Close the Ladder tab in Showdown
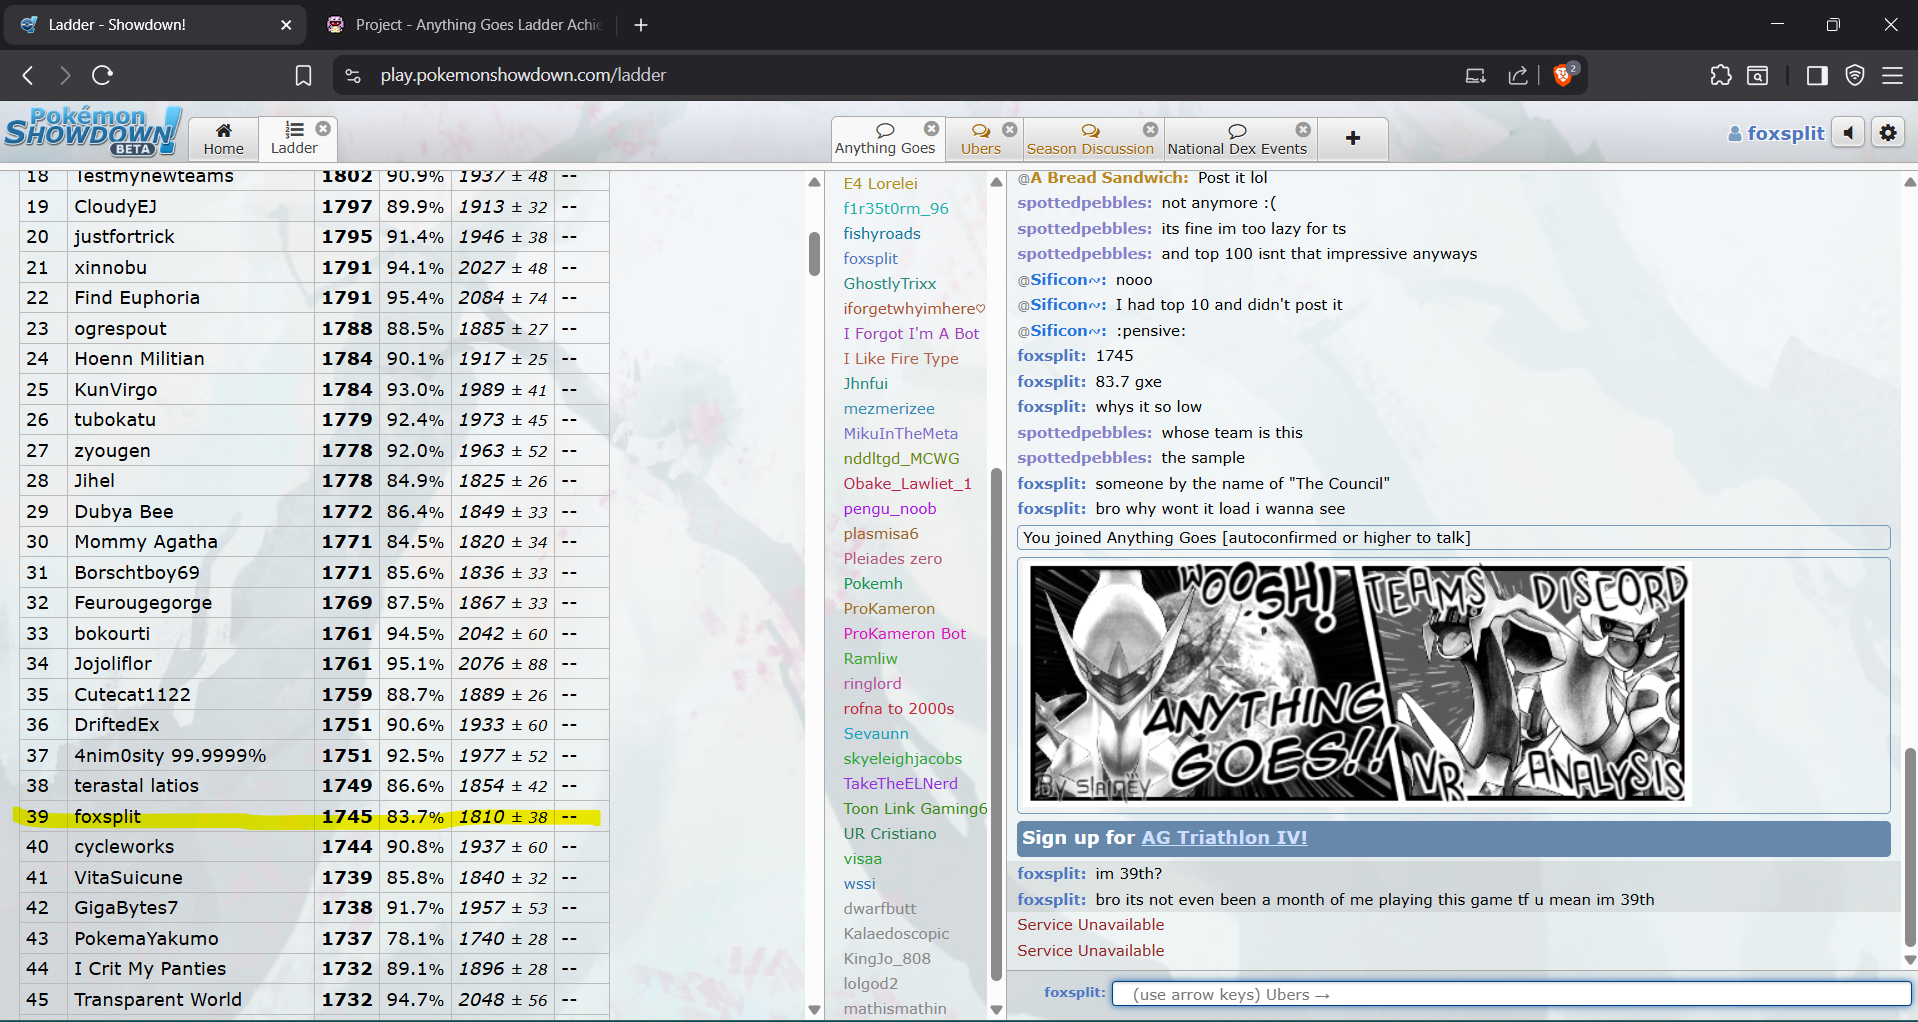 (x=323, y=128)
